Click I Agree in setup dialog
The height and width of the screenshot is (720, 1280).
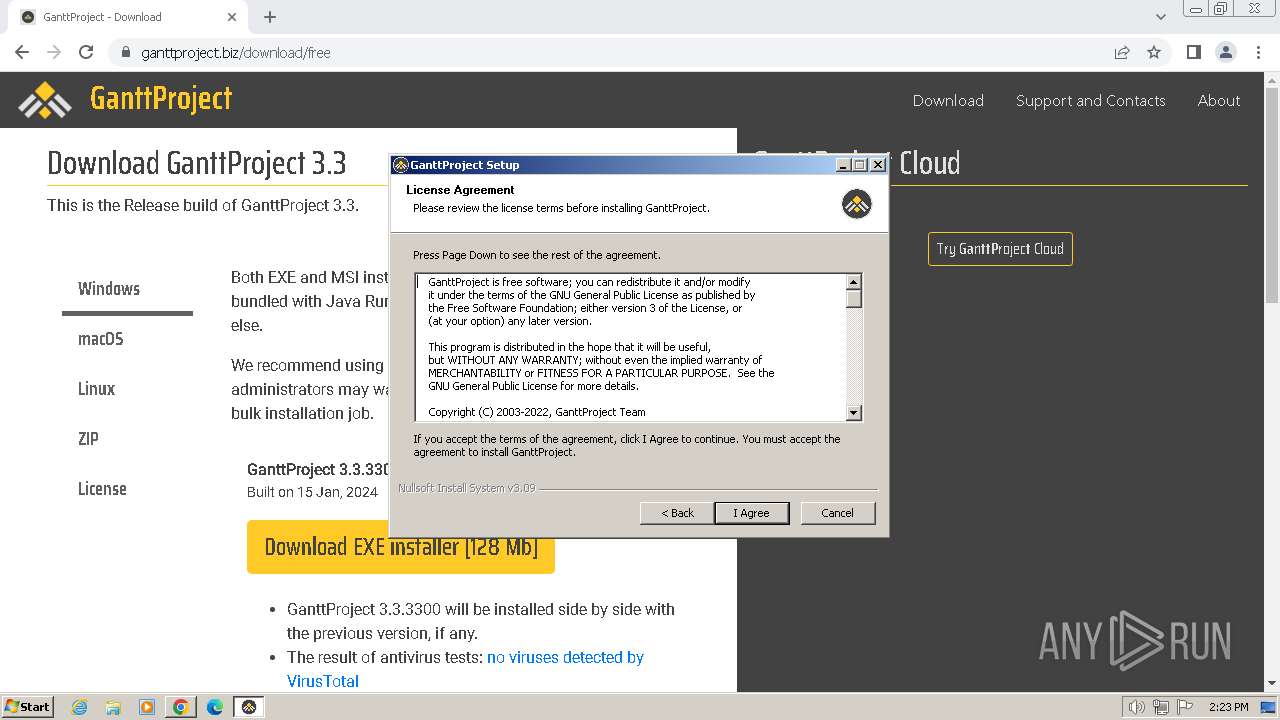point(752,513)
